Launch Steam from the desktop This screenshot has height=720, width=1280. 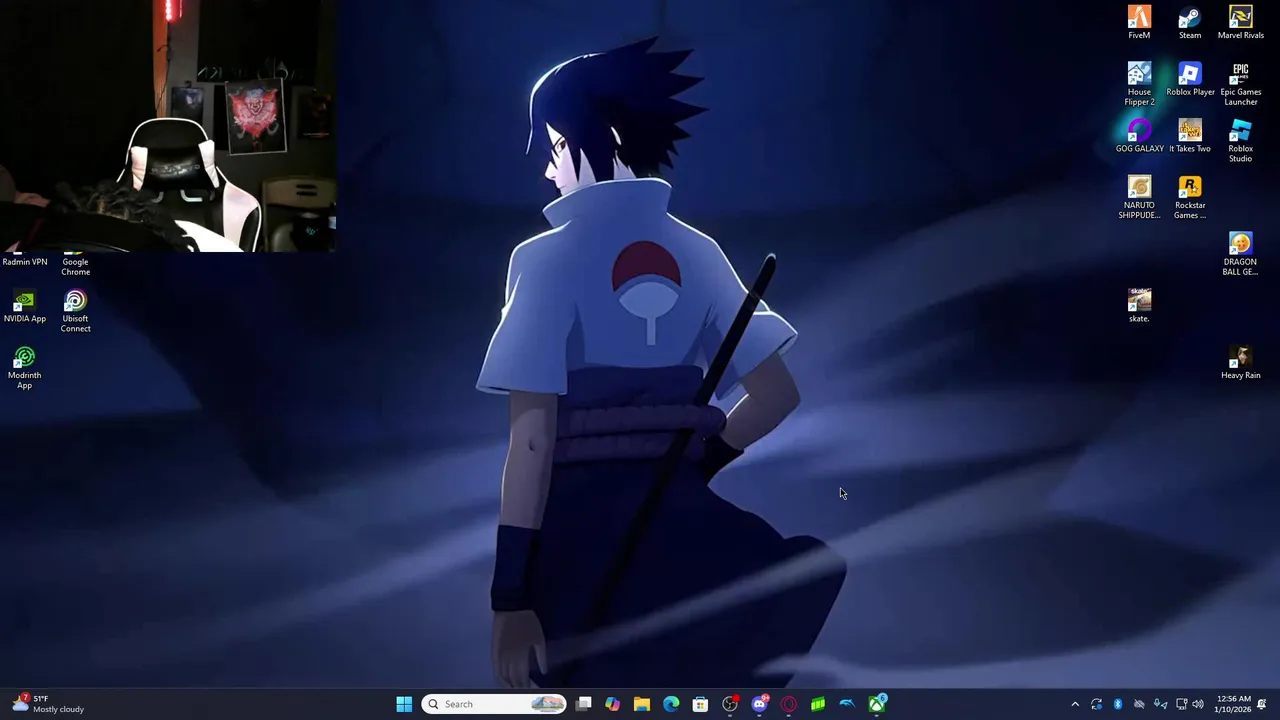tap(1190, 22)
